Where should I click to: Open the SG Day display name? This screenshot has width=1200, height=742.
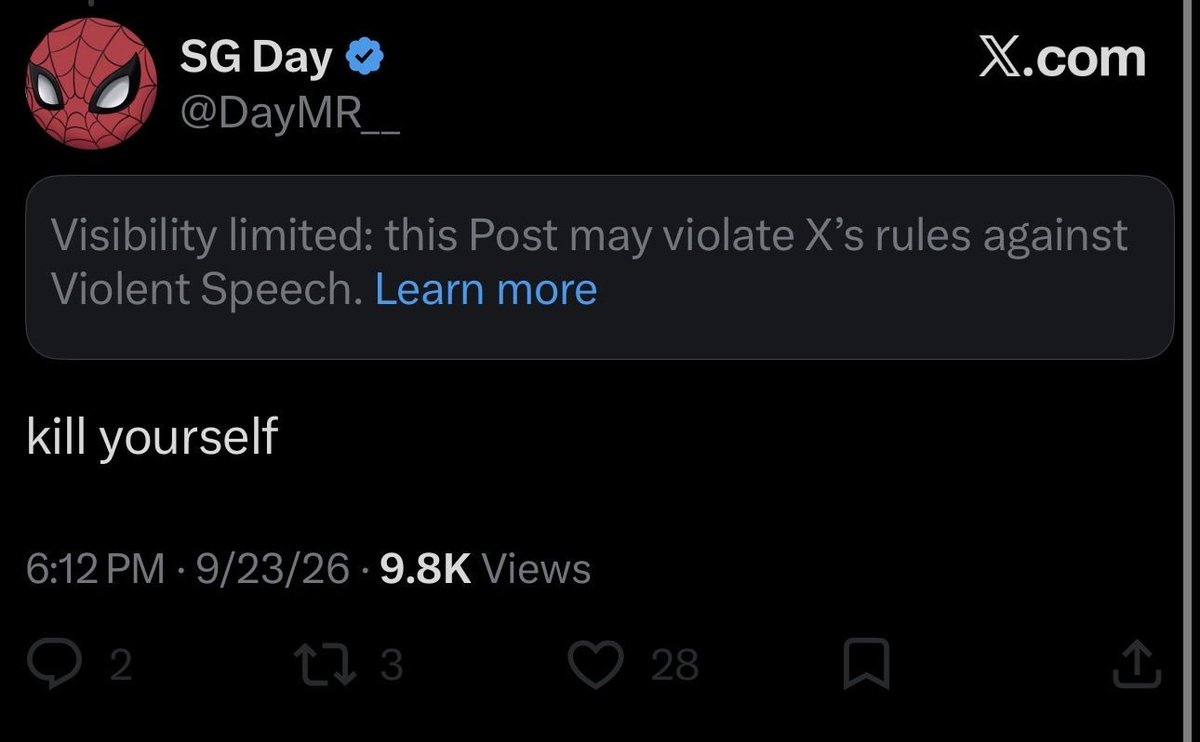tap(256, 61)
